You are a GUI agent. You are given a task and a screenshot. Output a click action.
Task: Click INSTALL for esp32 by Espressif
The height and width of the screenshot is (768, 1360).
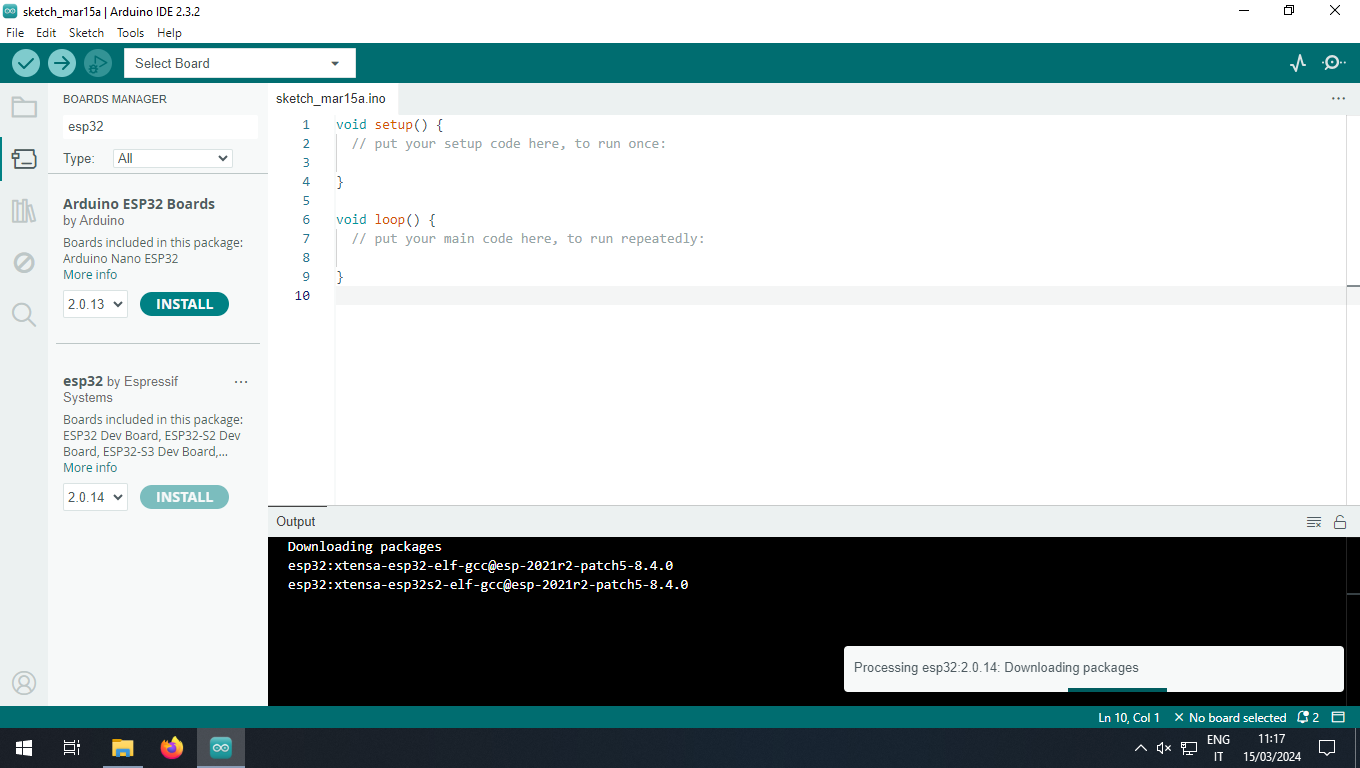pyautogui.click(x=184, y=497)
